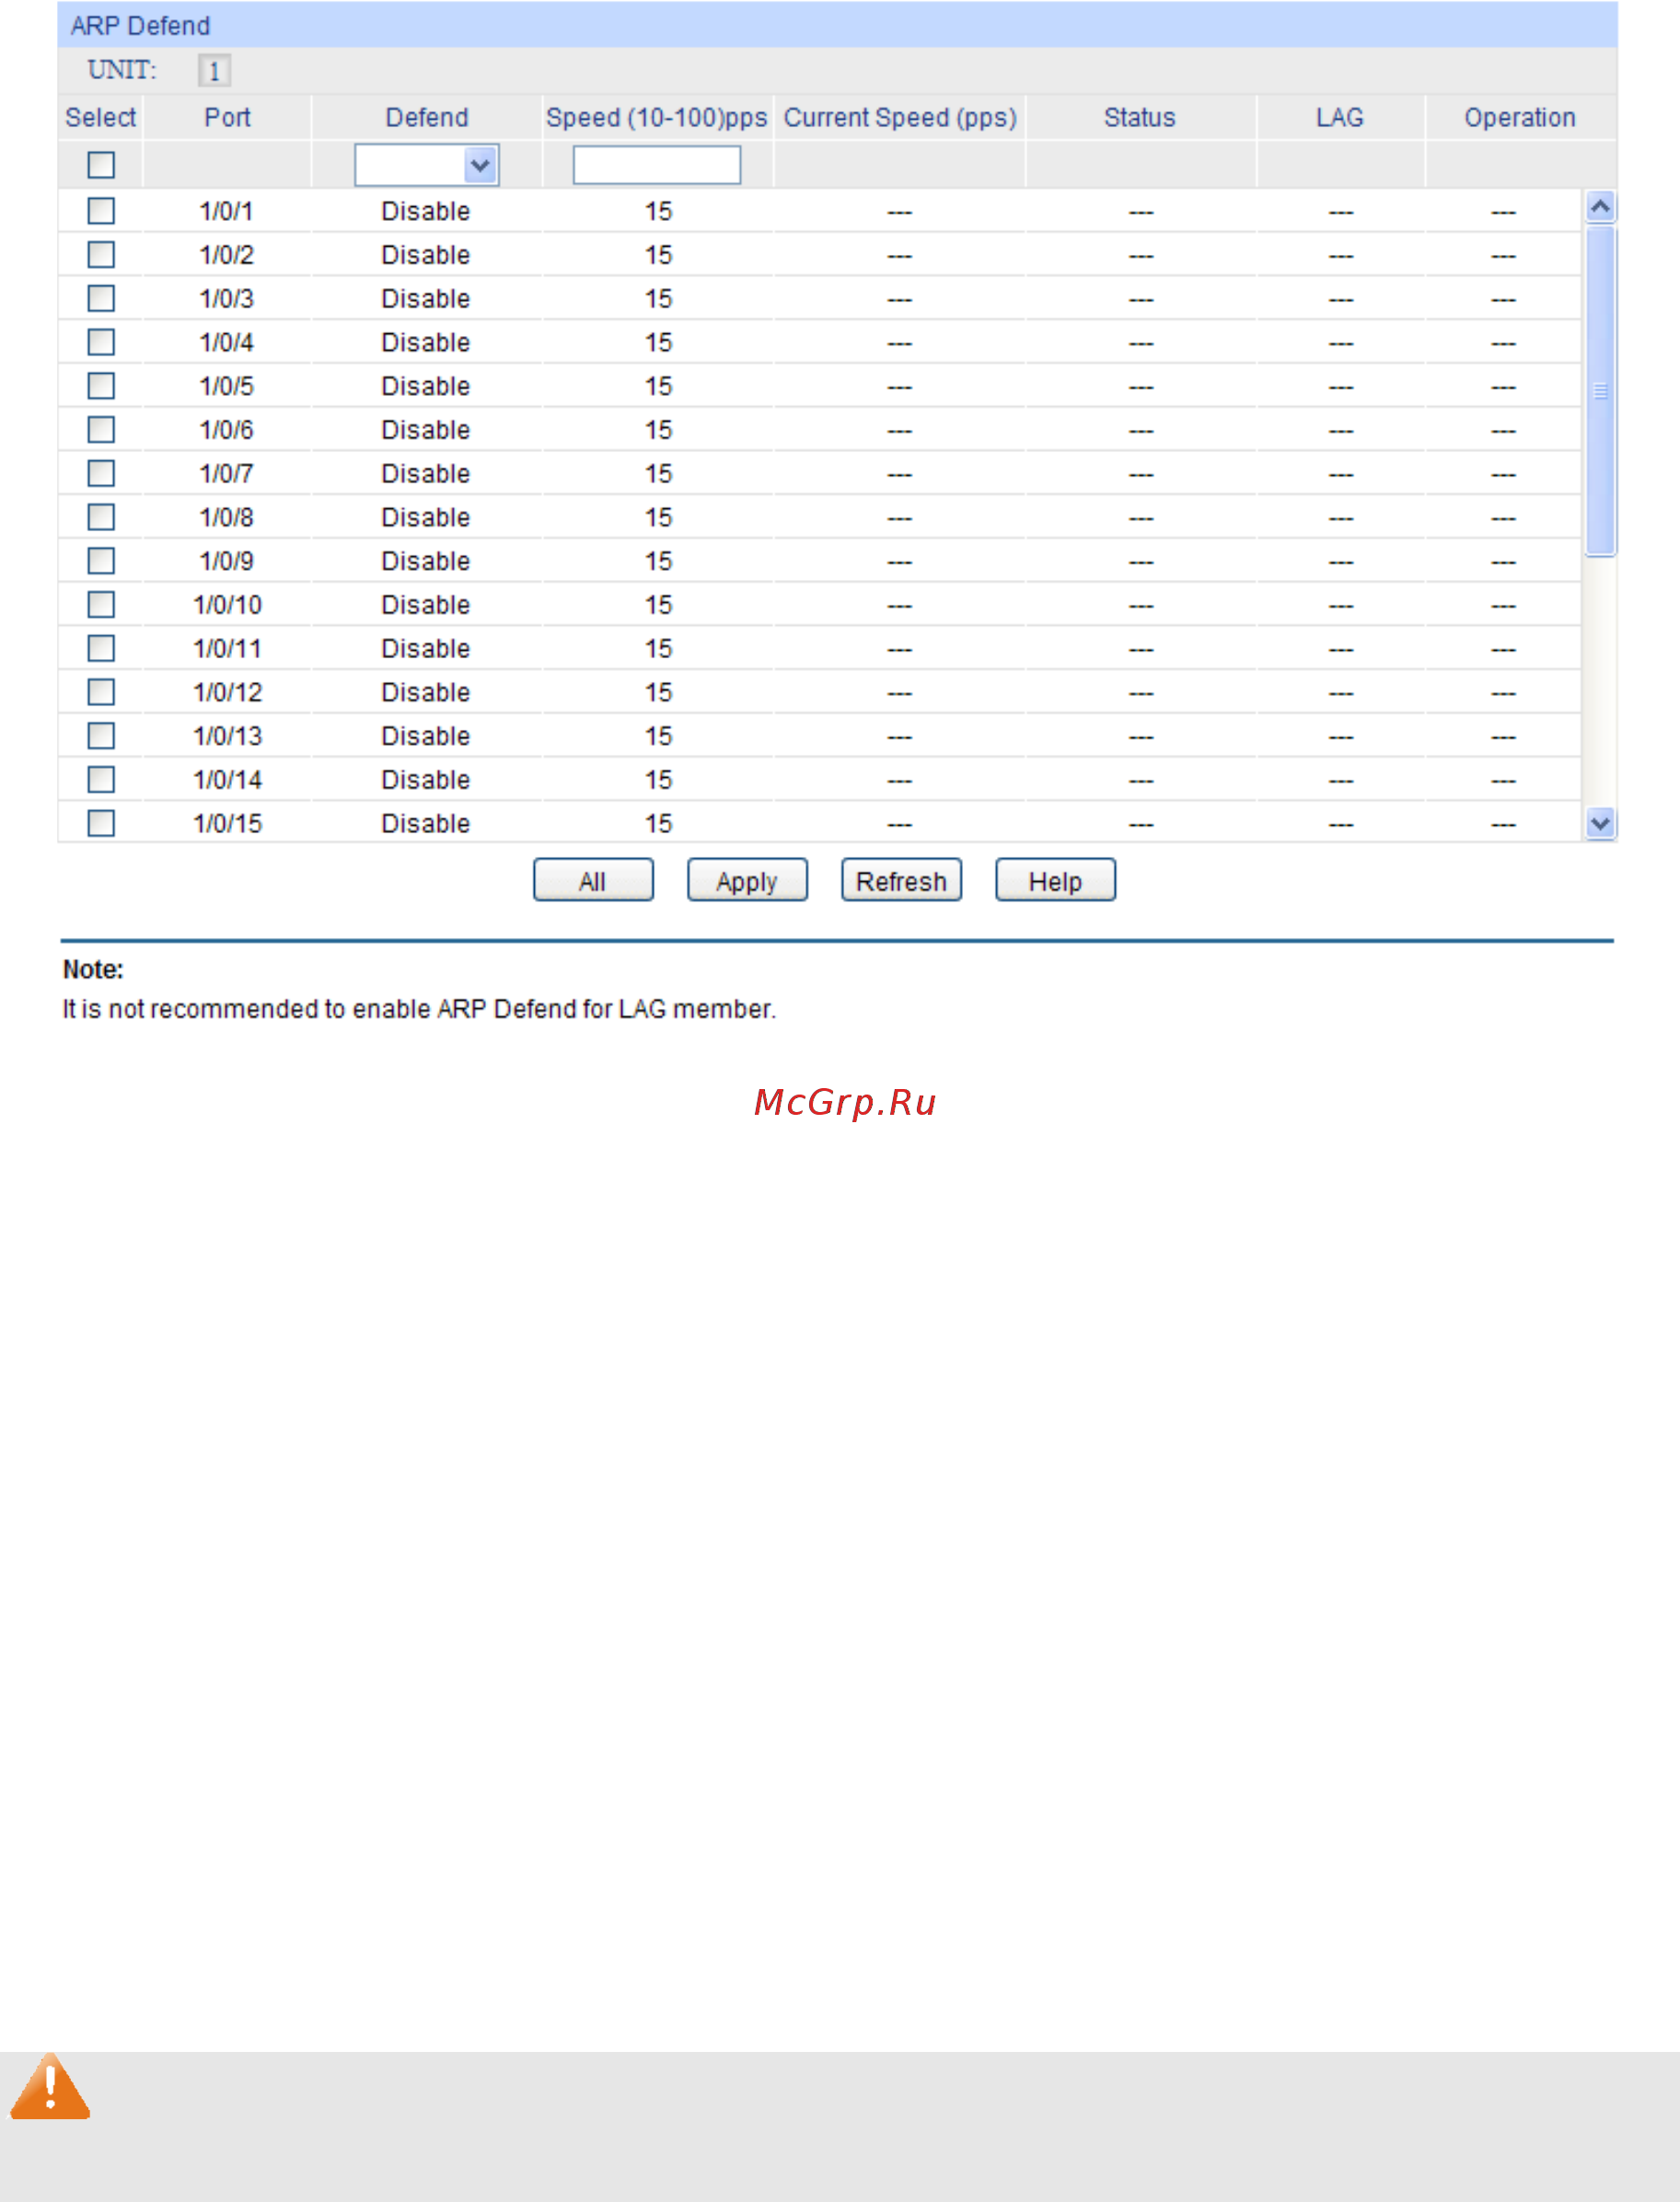Check the box beside port 1/0/8
The image size is (1680, 2202).
click(101, 517)
